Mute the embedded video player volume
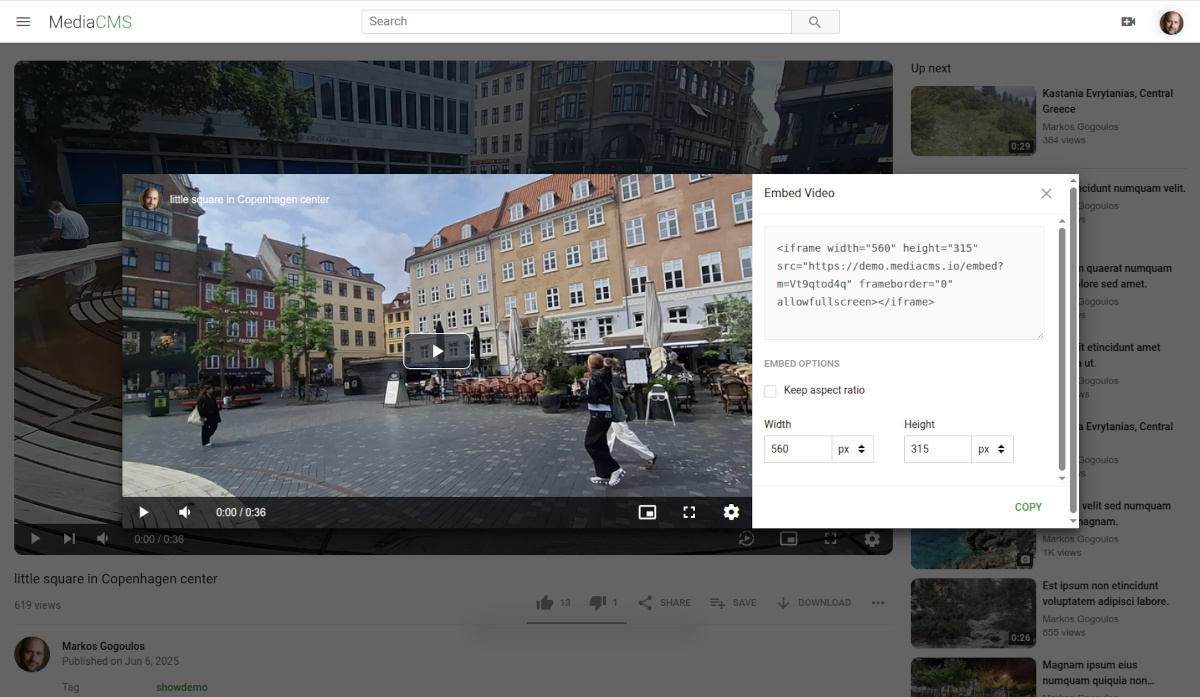Screen dimensions: 1200x697 point(184,511)
